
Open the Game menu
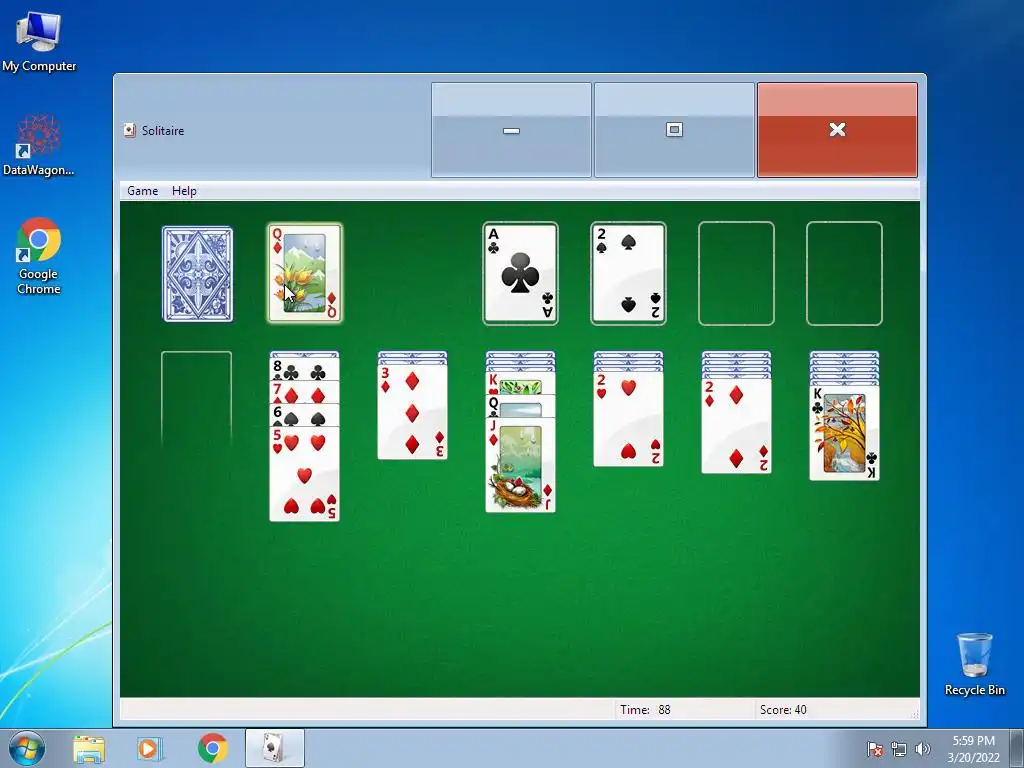[x=142, y=191]
